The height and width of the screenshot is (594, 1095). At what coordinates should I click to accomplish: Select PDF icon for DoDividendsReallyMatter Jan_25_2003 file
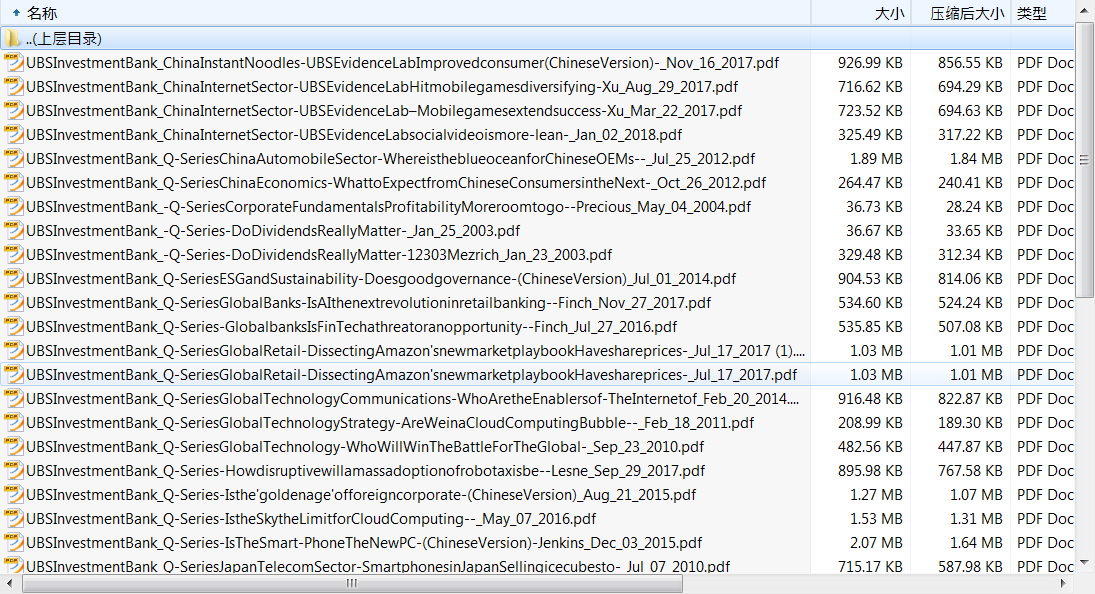[14, 231]
